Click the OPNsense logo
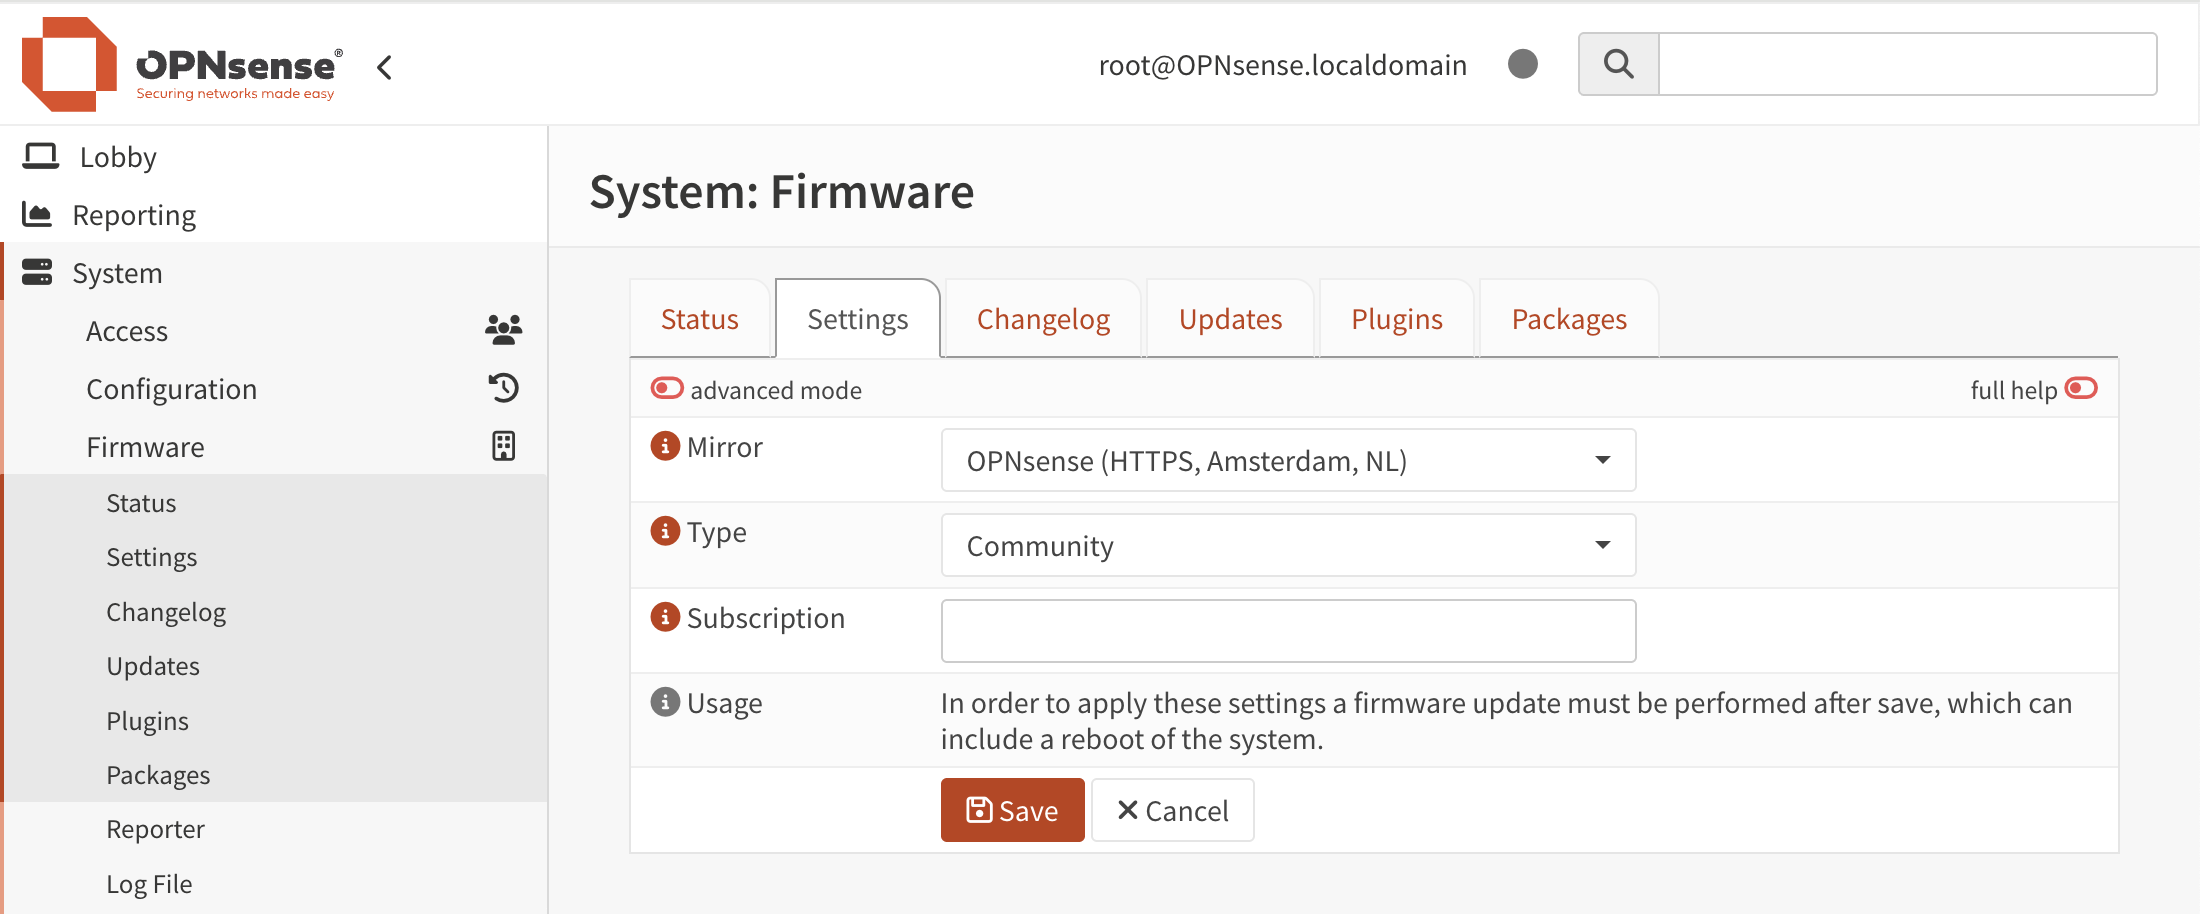 [x=180, y=65]
